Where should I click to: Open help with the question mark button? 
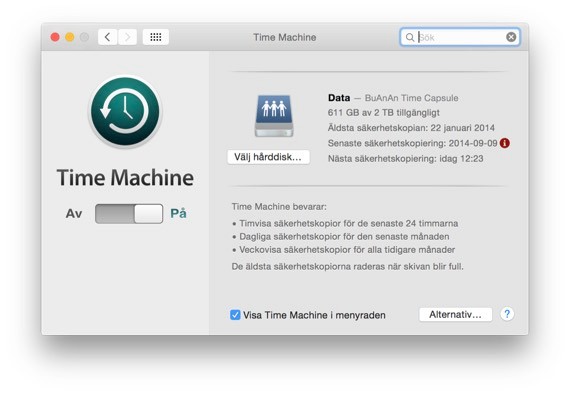[507, 314]
